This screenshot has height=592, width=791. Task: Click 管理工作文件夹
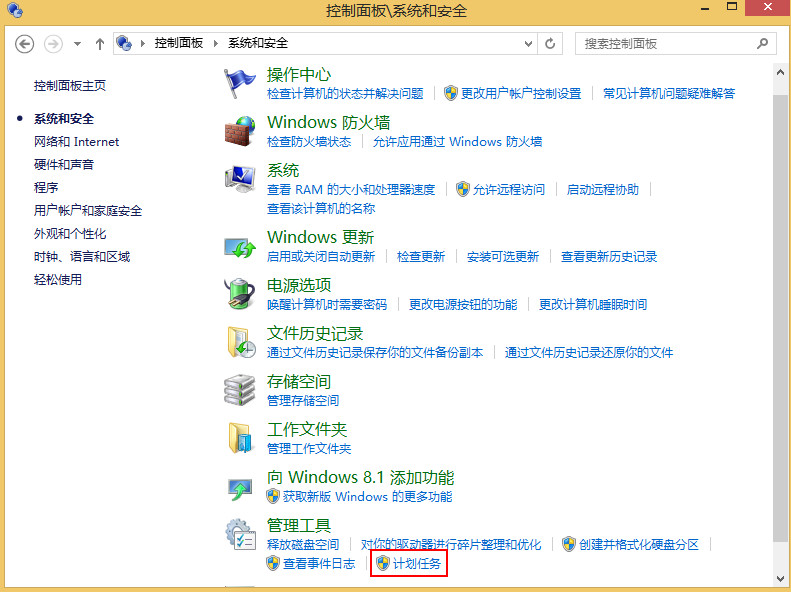click(x=309, y=449)
